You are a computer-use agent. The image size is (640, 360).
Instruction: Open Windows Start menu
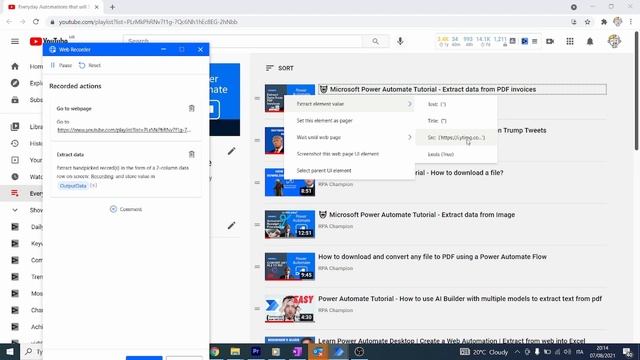pos(10,351)
